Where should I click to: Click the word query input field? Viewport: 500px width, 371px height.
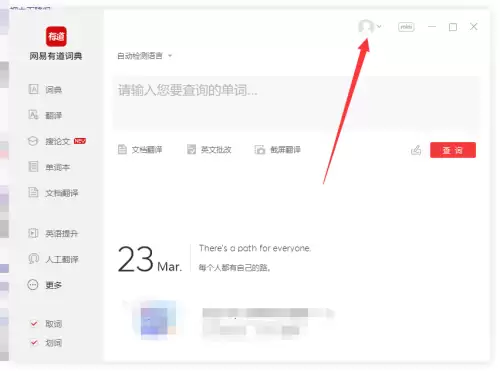click(x=296, y=103)
